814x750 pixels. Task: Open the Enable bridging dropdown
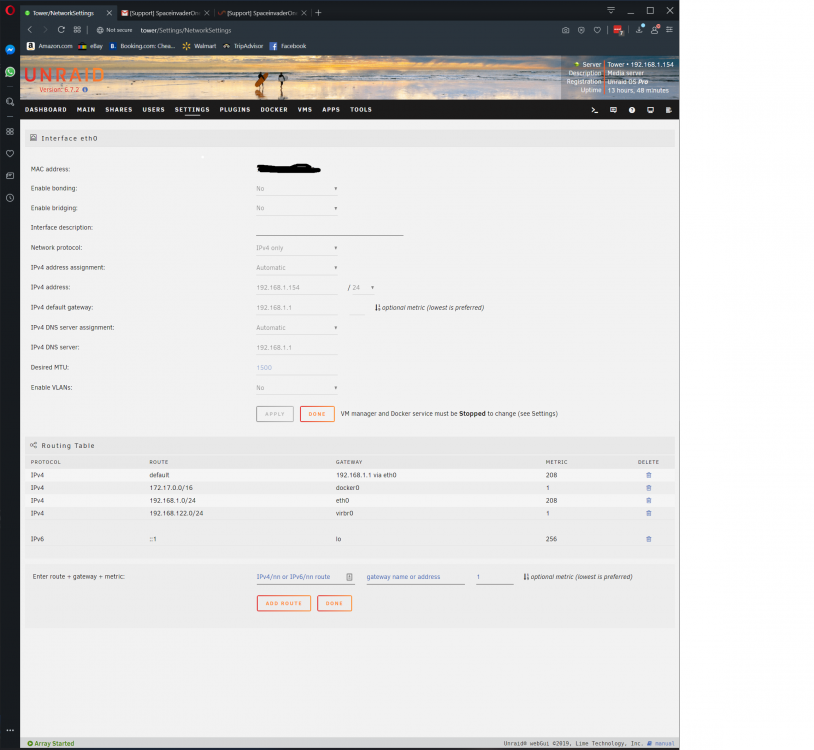coord(296,208)
